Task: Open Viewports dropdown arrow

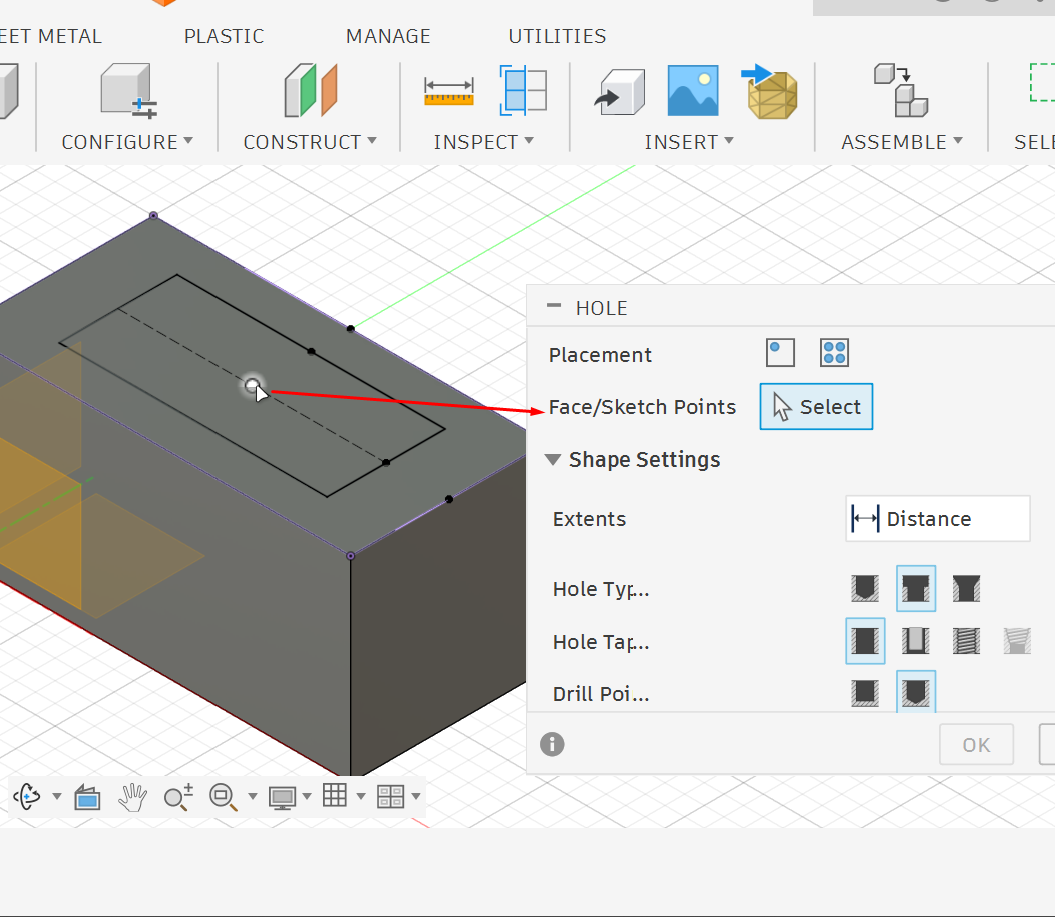Action: point(416,797)
